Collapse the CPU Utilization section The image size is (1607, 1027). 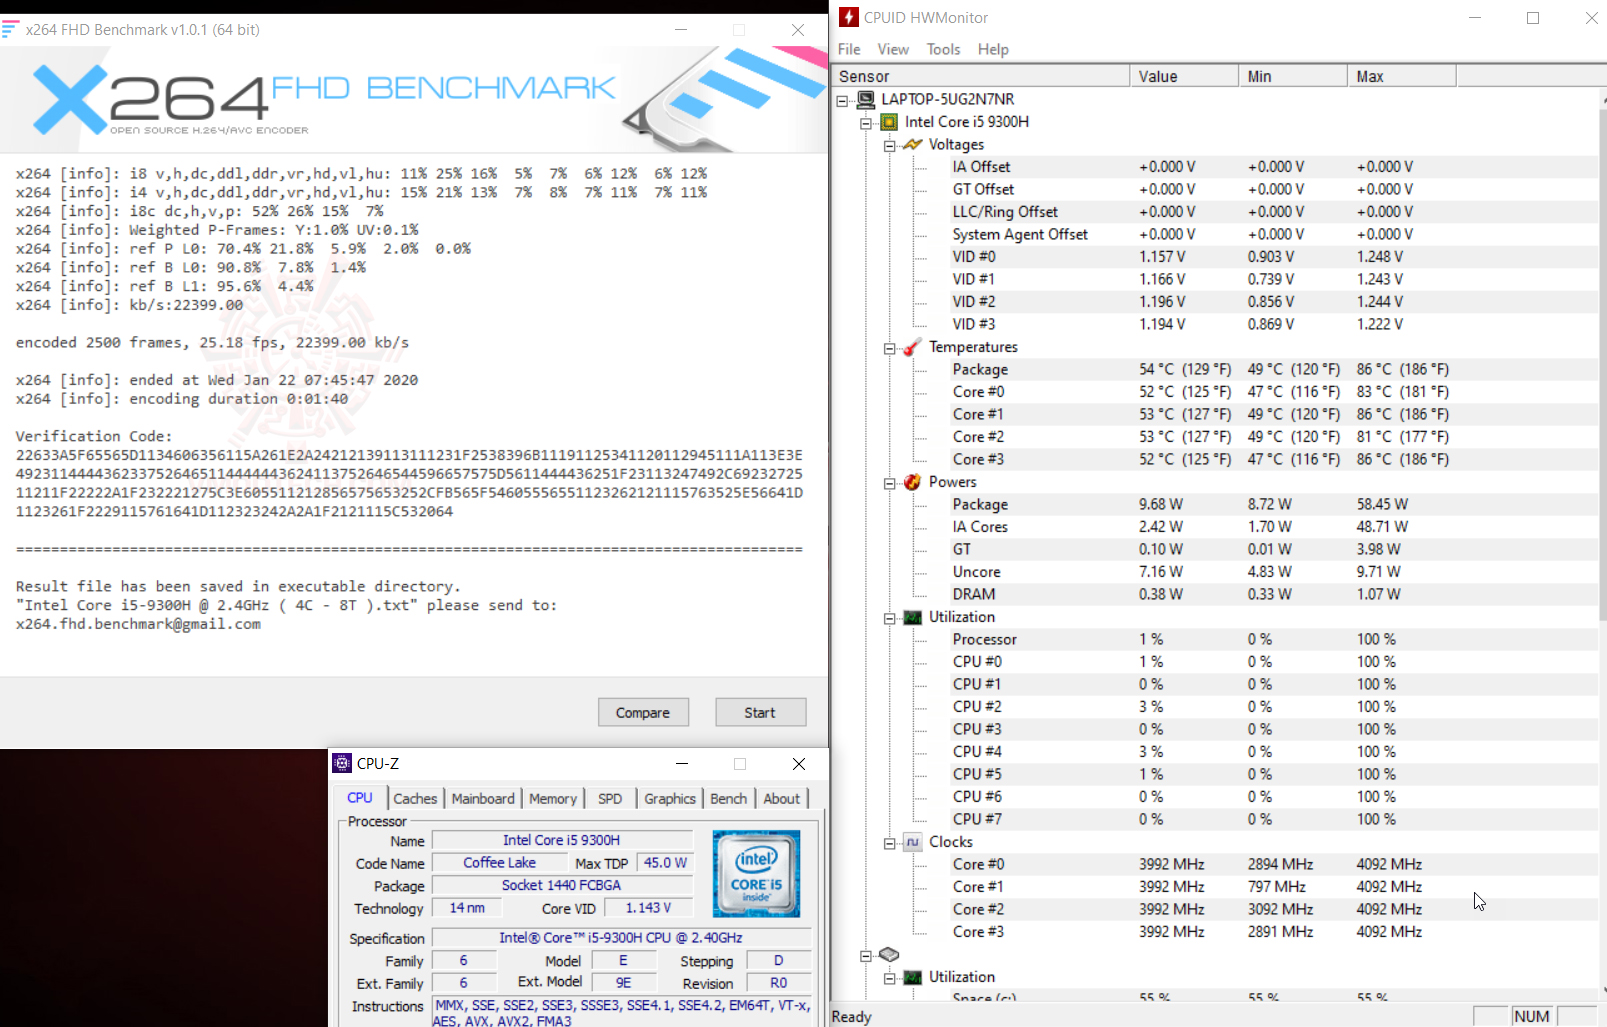[889, 618]
